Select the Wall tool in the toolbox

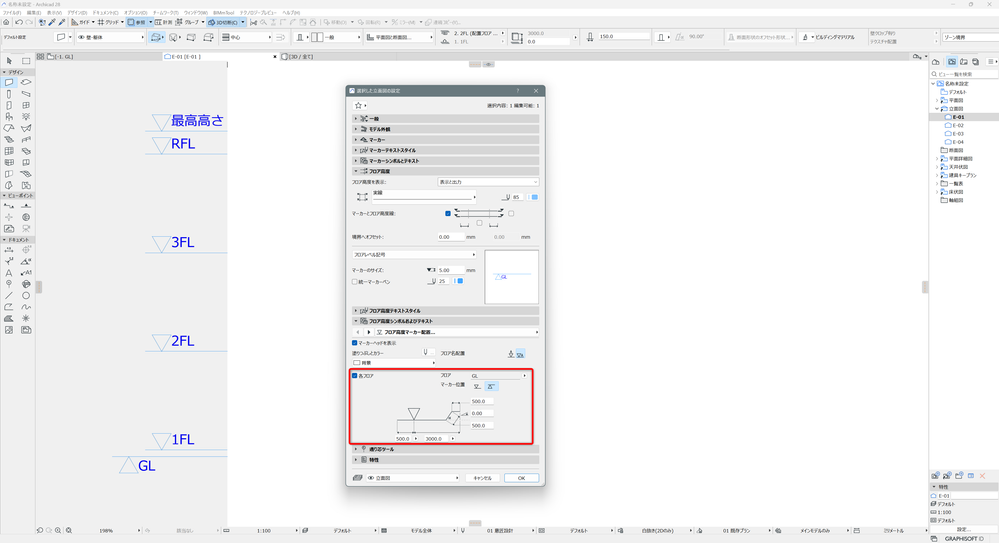pyautogui.click(x=9, y=82)
